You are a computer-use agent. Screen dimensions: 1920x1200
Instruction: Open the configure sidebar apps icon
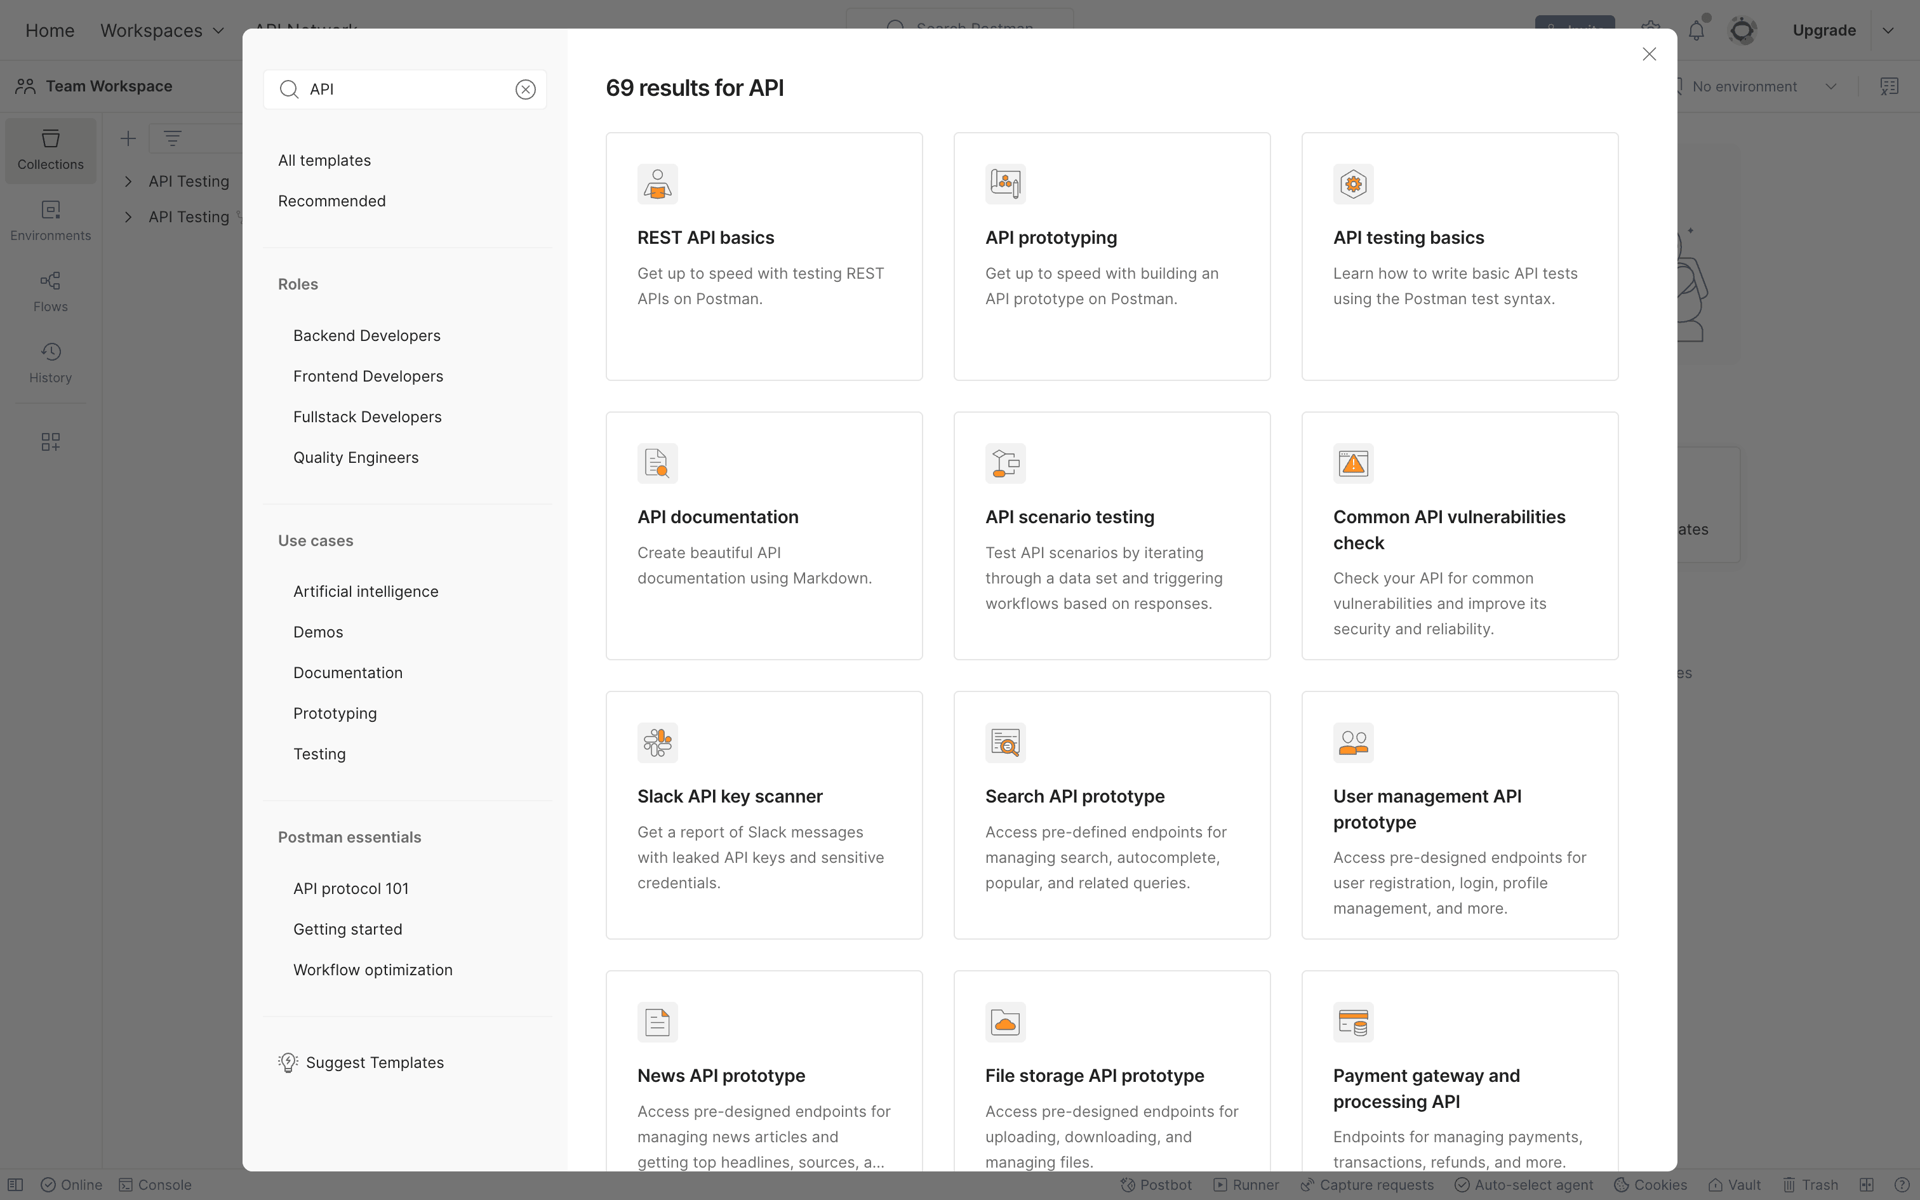coord(50,442)
